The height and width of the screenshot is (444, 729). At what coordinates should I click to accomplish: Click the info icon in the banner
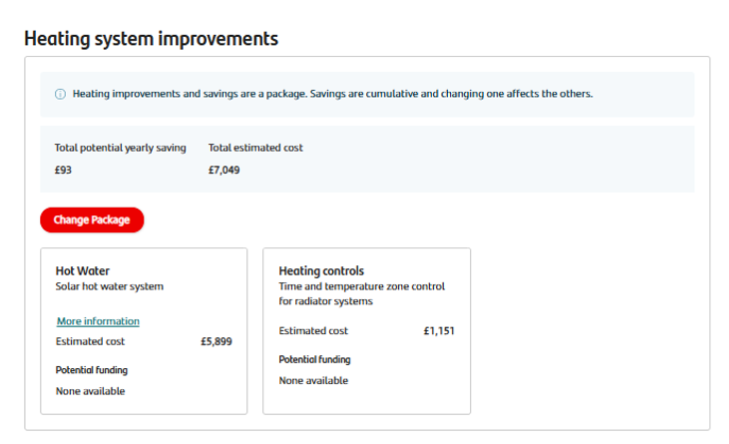[x=60, y=94]
